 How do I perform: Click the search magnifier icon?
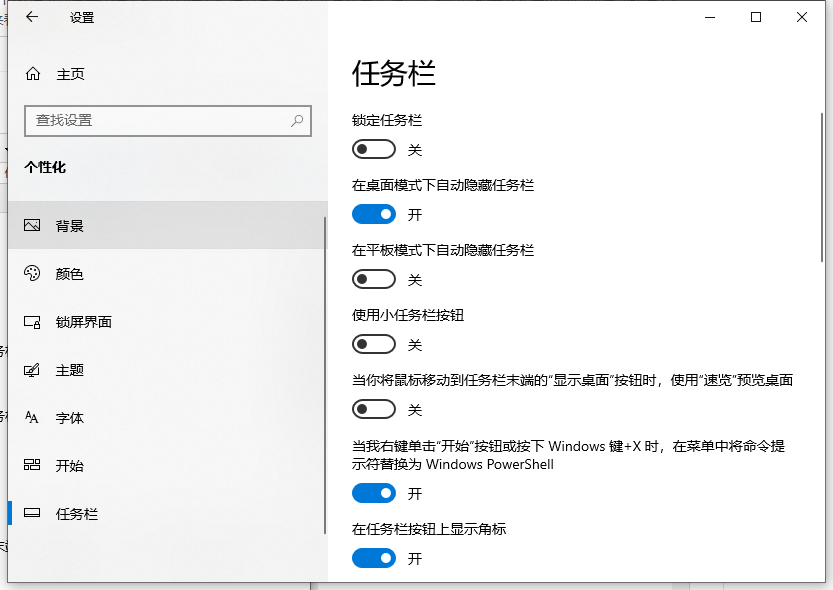point(297,120)
